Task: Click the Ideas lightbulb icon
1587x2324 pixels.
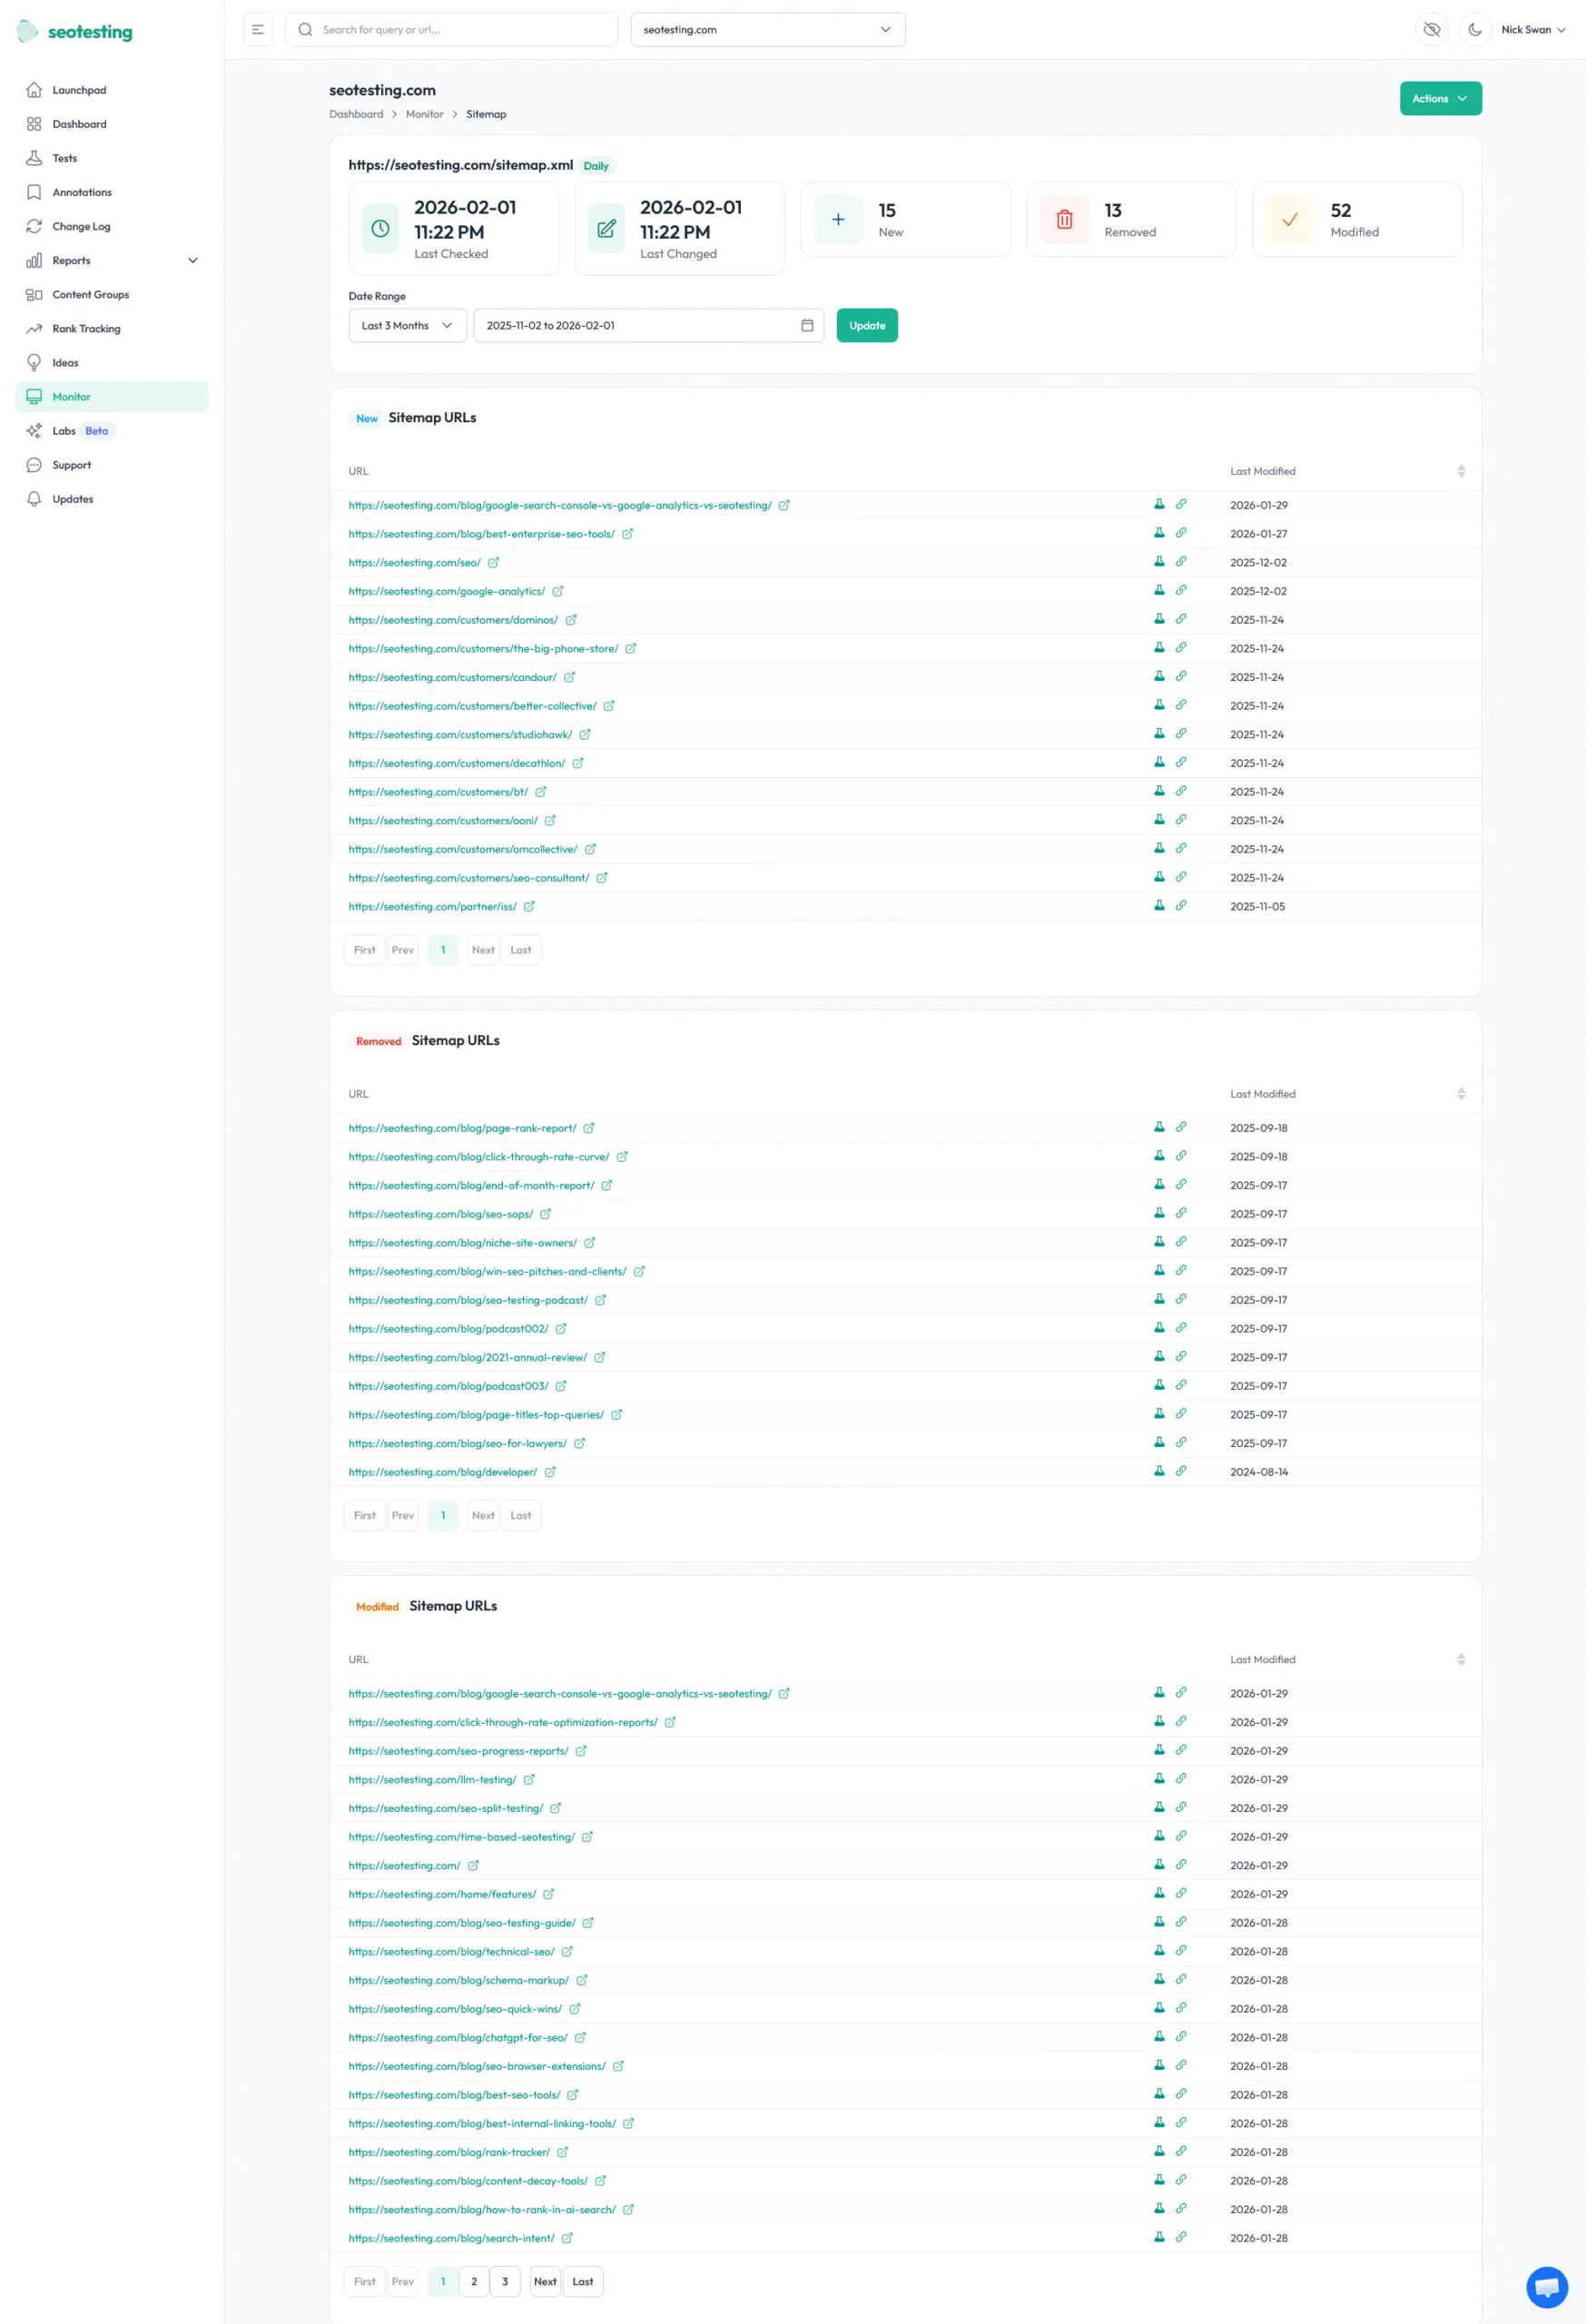Action: pos(34,362)
